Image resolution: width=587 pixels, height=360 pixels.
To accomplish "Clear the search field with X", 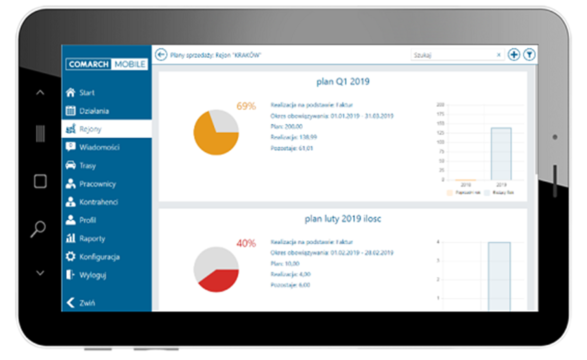I will (x=499, y=55).
